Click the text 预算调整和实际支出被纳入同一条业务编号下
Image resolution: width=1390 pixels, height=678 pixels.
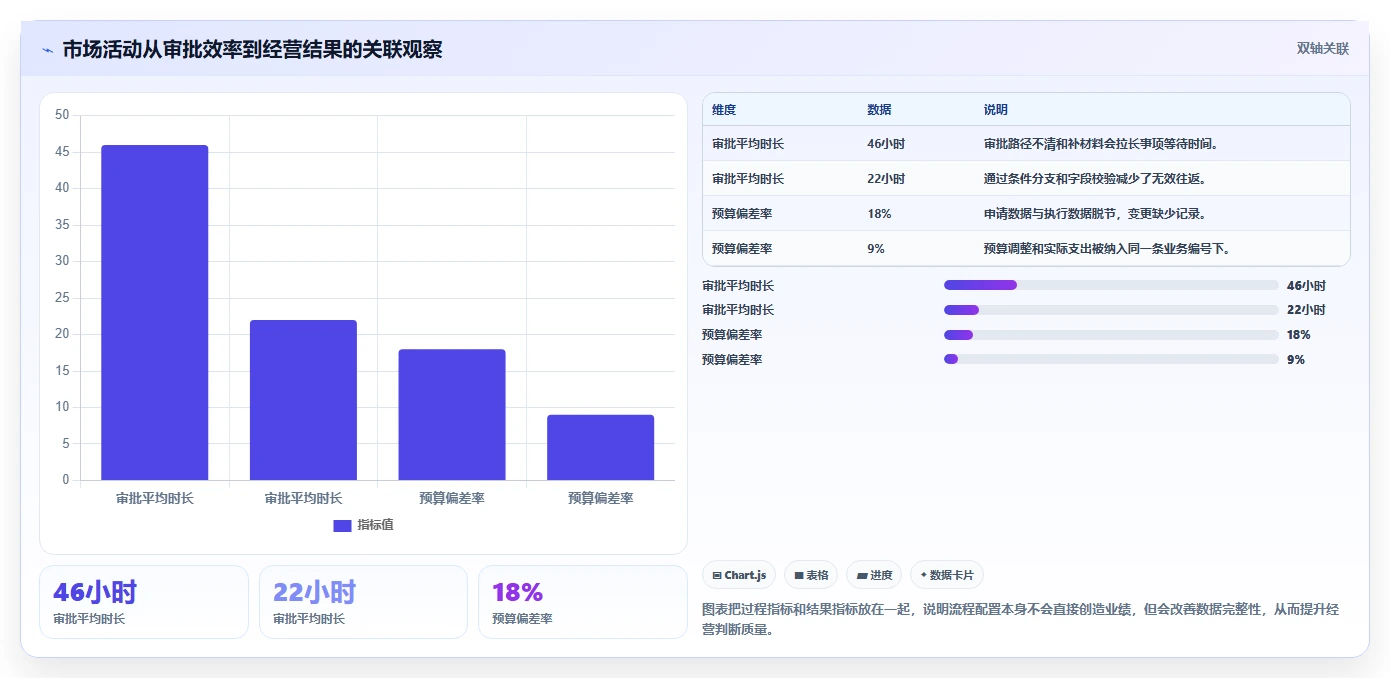pyautogui.click(x=1107, y=249)
